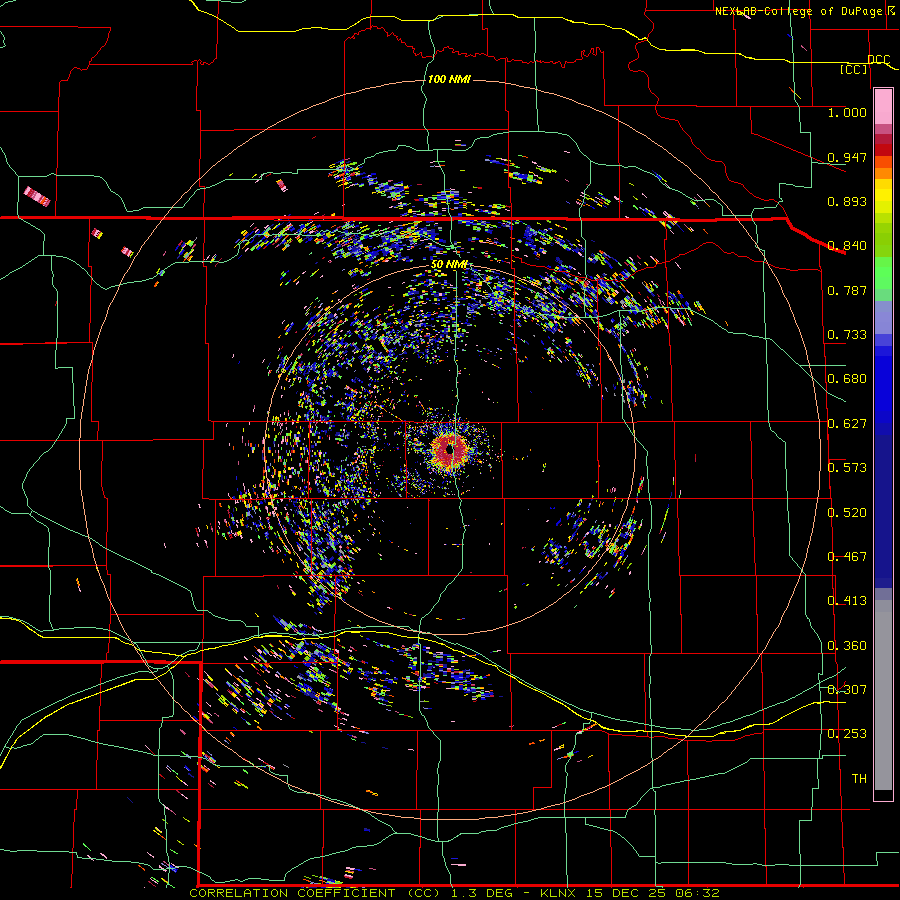
Task: Click the 0.360 legend value
Action: [847, 646]
